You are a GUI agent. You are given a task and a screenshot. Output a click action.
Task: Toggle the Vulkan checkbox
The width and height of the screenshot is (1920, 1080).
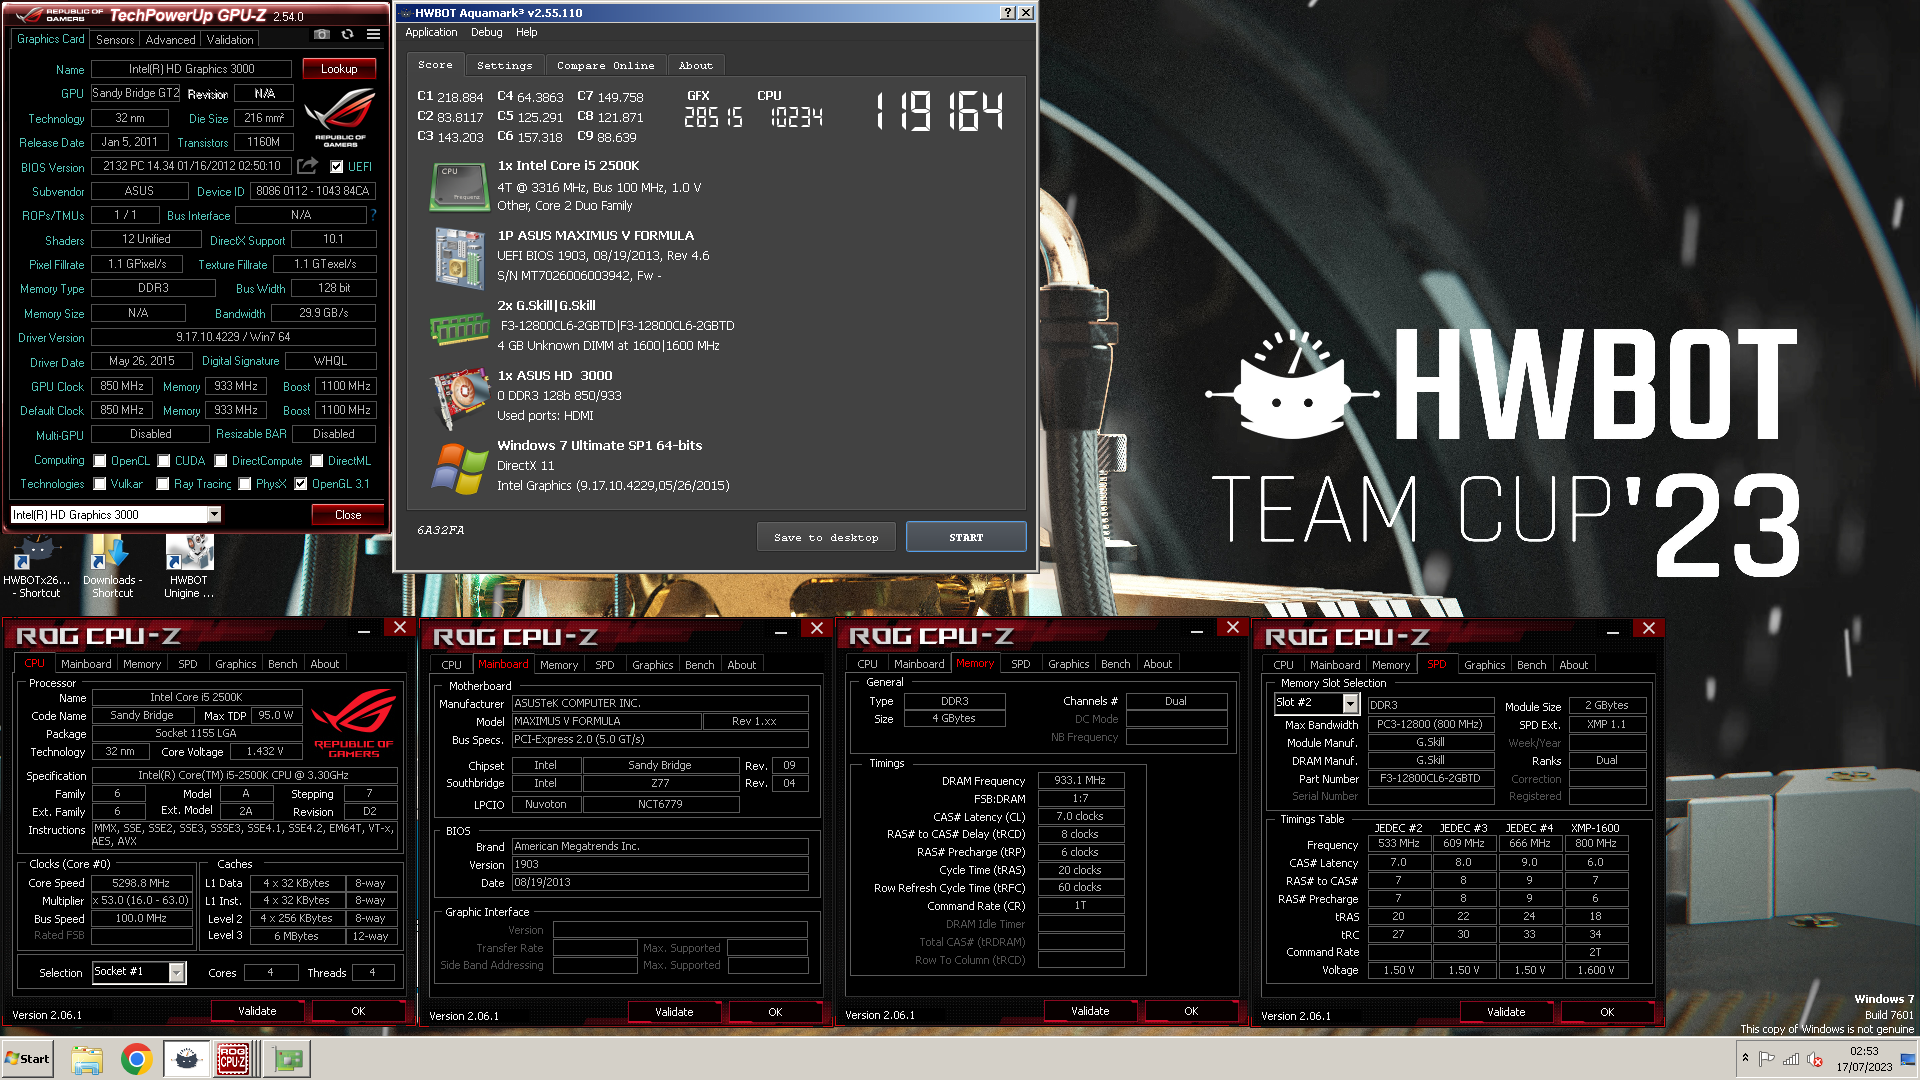100,484
